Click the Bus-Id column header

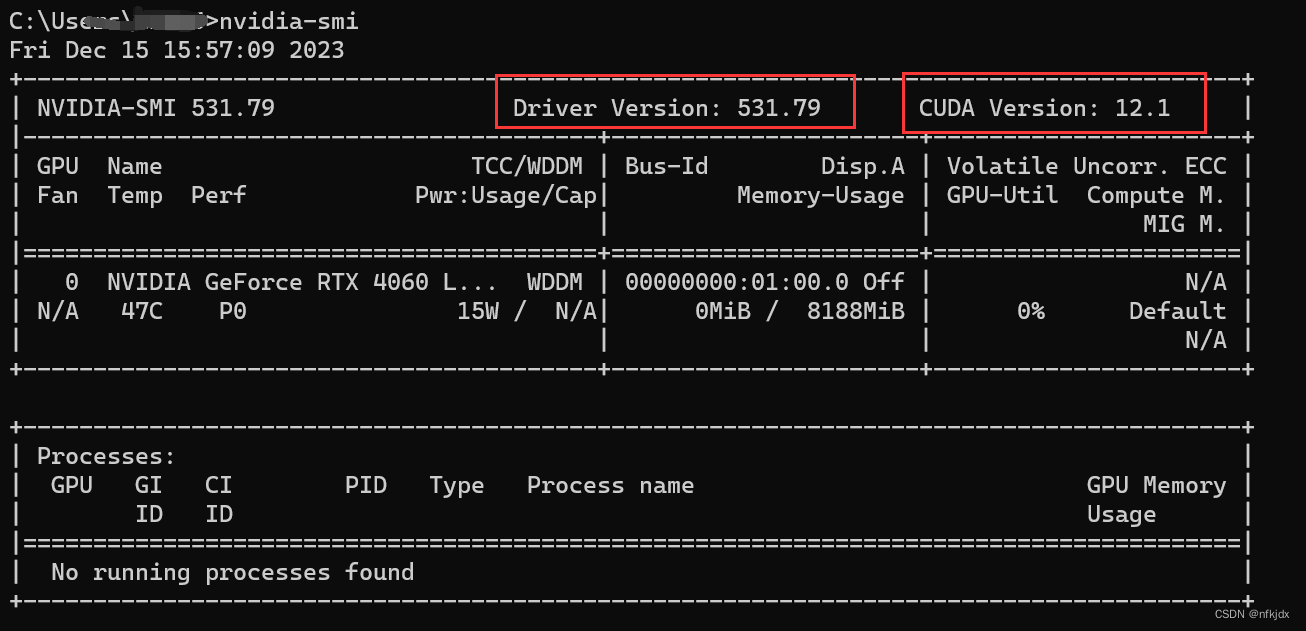667,166
